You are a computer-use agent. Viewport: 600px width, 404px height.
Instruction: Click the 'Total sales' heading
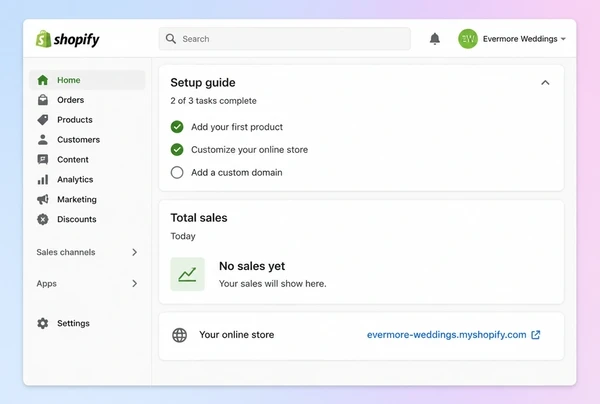pyautogui.click(x=199, y=218)
